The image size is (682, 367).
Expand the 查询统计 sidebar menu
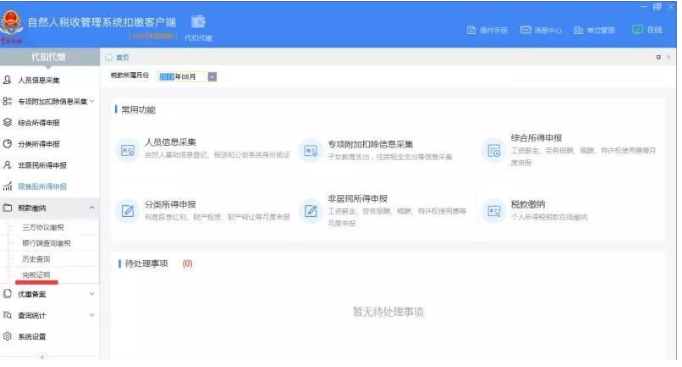[x=92, y=315]
